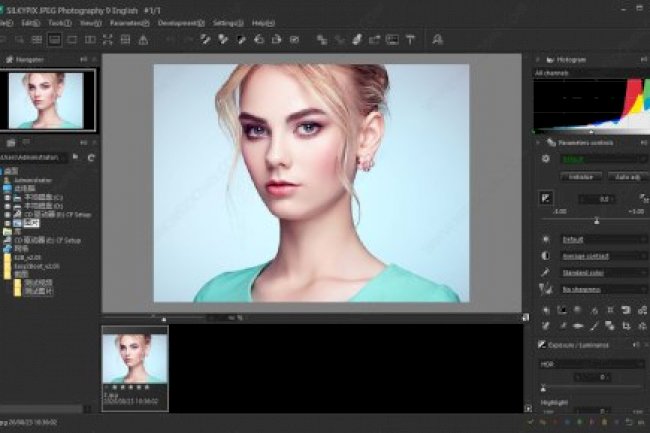
Task: Click the sharpness icon beside No sharpness
Action: [x=545, y=288]
